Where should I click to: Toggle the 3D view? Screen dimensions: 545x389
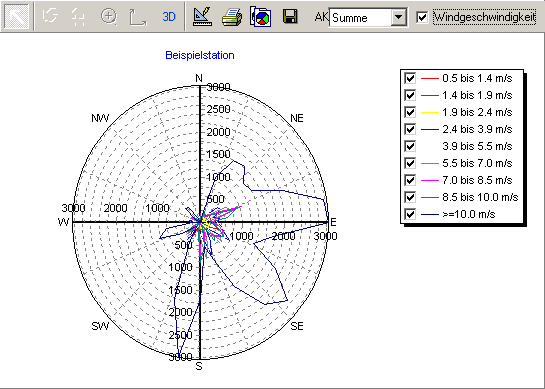pyautogui.click(x=169, y=16)
